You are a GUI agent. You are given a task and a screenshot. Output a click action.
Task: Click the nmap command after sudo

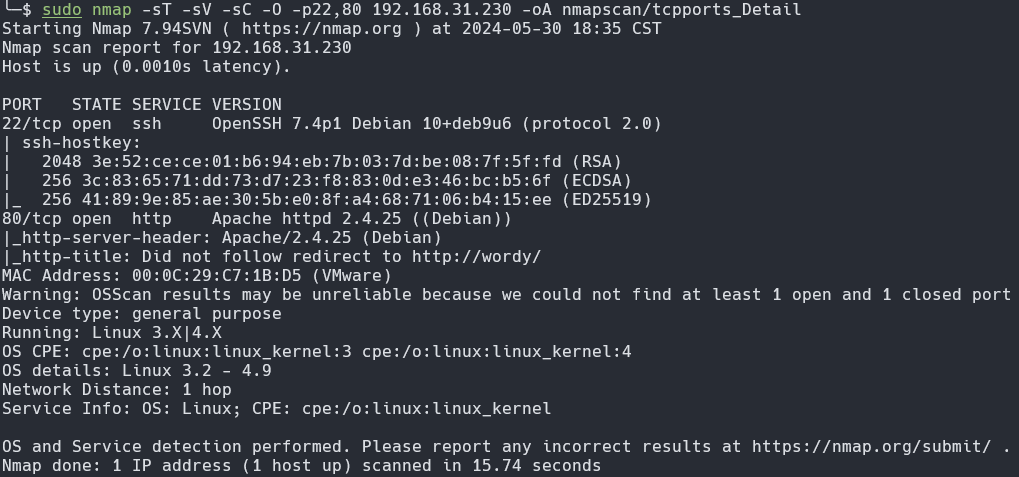pos(111,10)
